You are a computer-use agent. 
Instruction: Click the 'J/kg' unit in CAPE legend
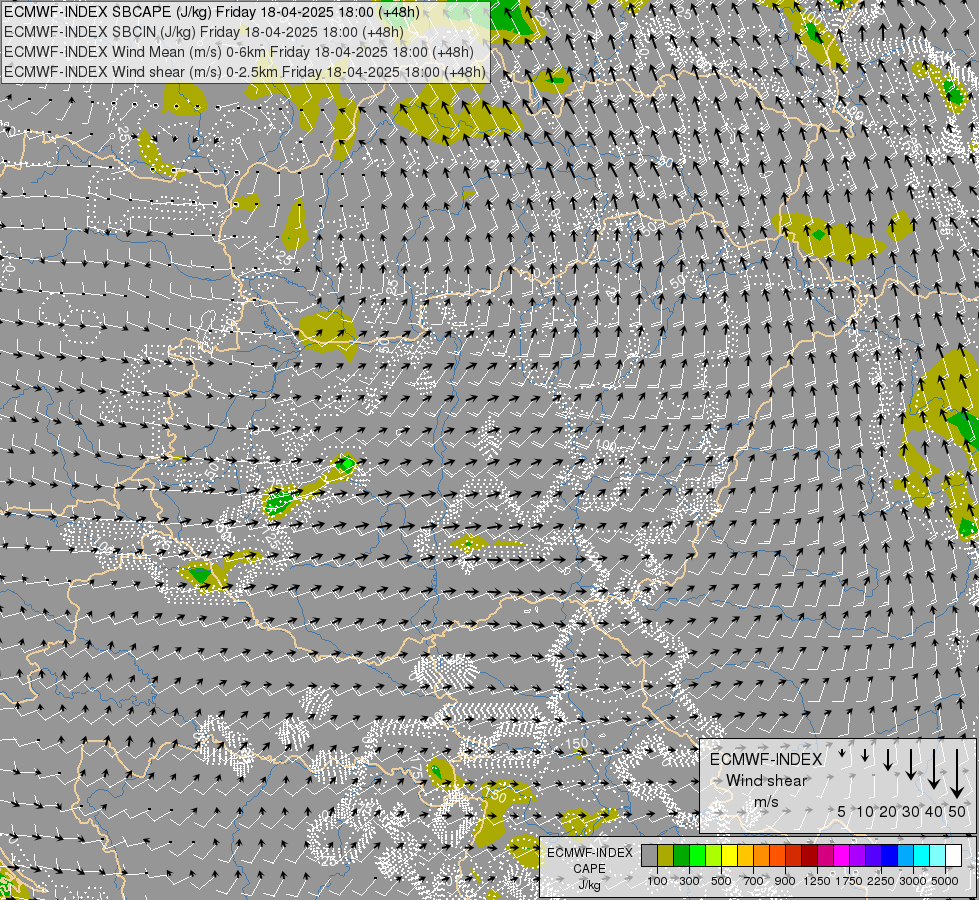(x=589, y=885)
